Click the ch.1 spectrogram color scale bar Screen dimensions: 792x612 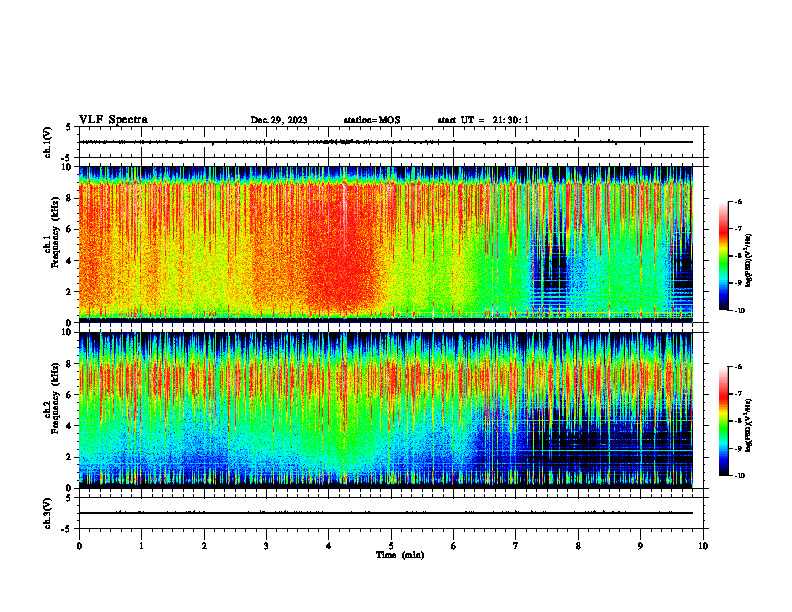pos(723,256)
